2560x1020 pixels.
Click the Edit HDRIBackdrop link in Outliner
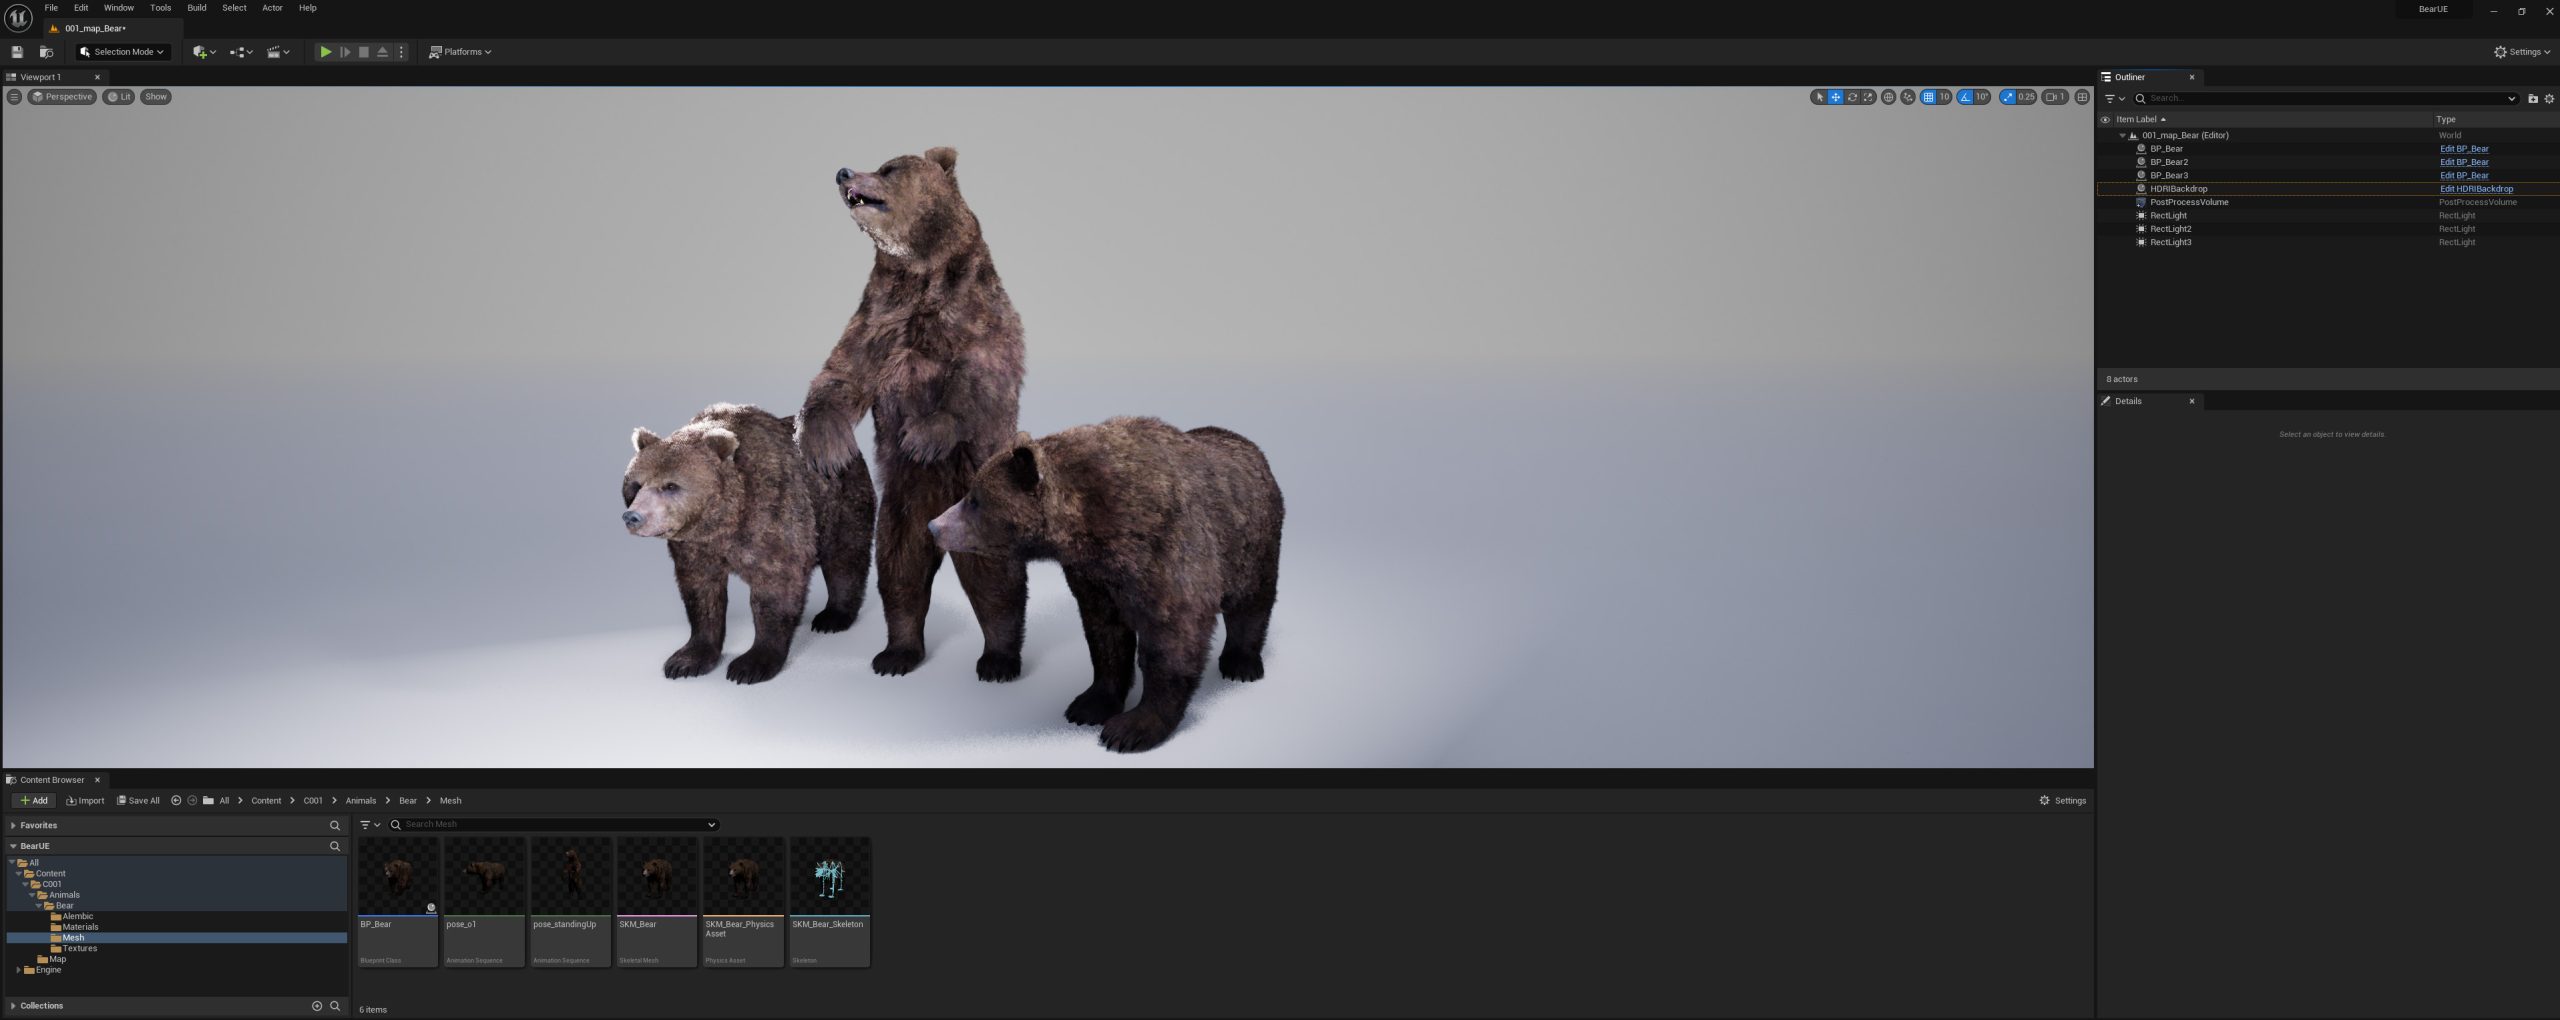[2476, 189]
